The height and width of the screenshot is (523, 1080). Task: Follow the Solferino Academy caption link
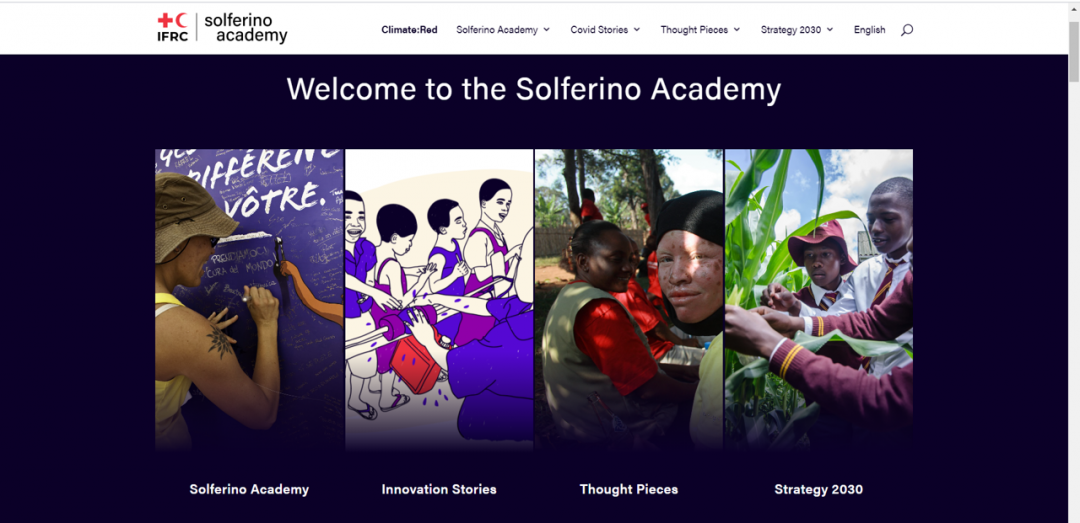click(x=249, y=490)
